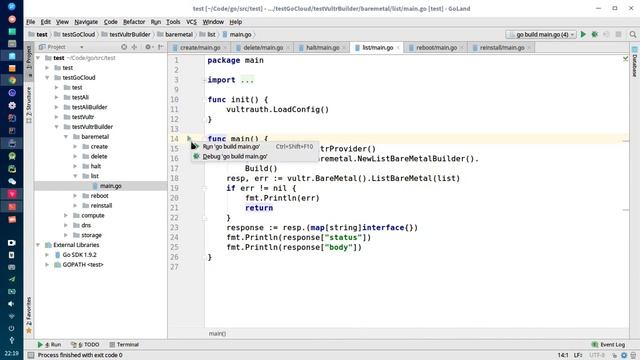Screen dimensions: 640x360
Task: Collapse the baremetal folder arrow
Action: click(x=66, y=137)
